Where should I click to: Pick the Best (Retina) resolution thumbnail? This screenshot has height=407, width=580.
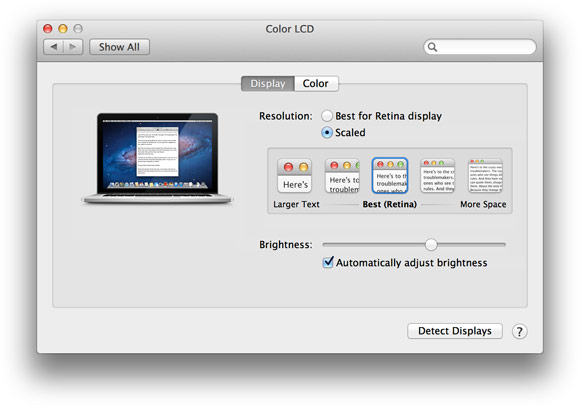click(x=390, y=176)
